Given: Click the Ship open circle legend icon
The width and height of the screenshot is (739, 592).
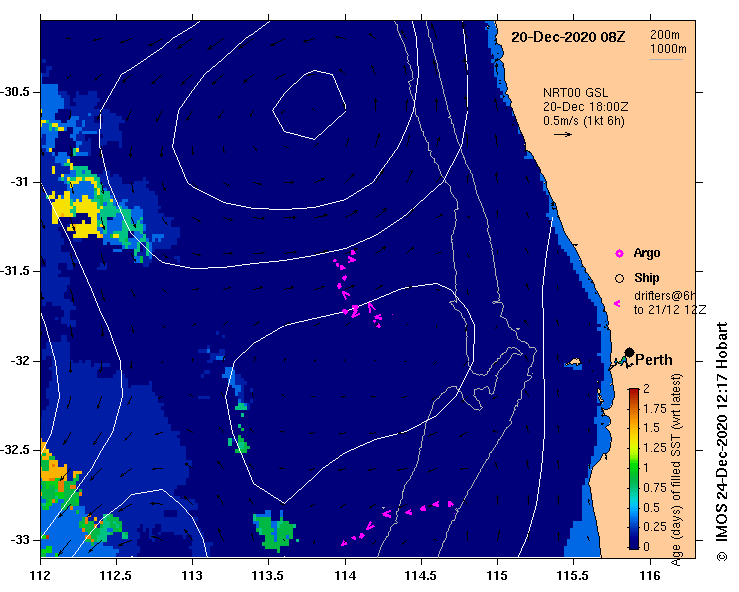Looking at the screenshot, I should (x=619, y=279).
